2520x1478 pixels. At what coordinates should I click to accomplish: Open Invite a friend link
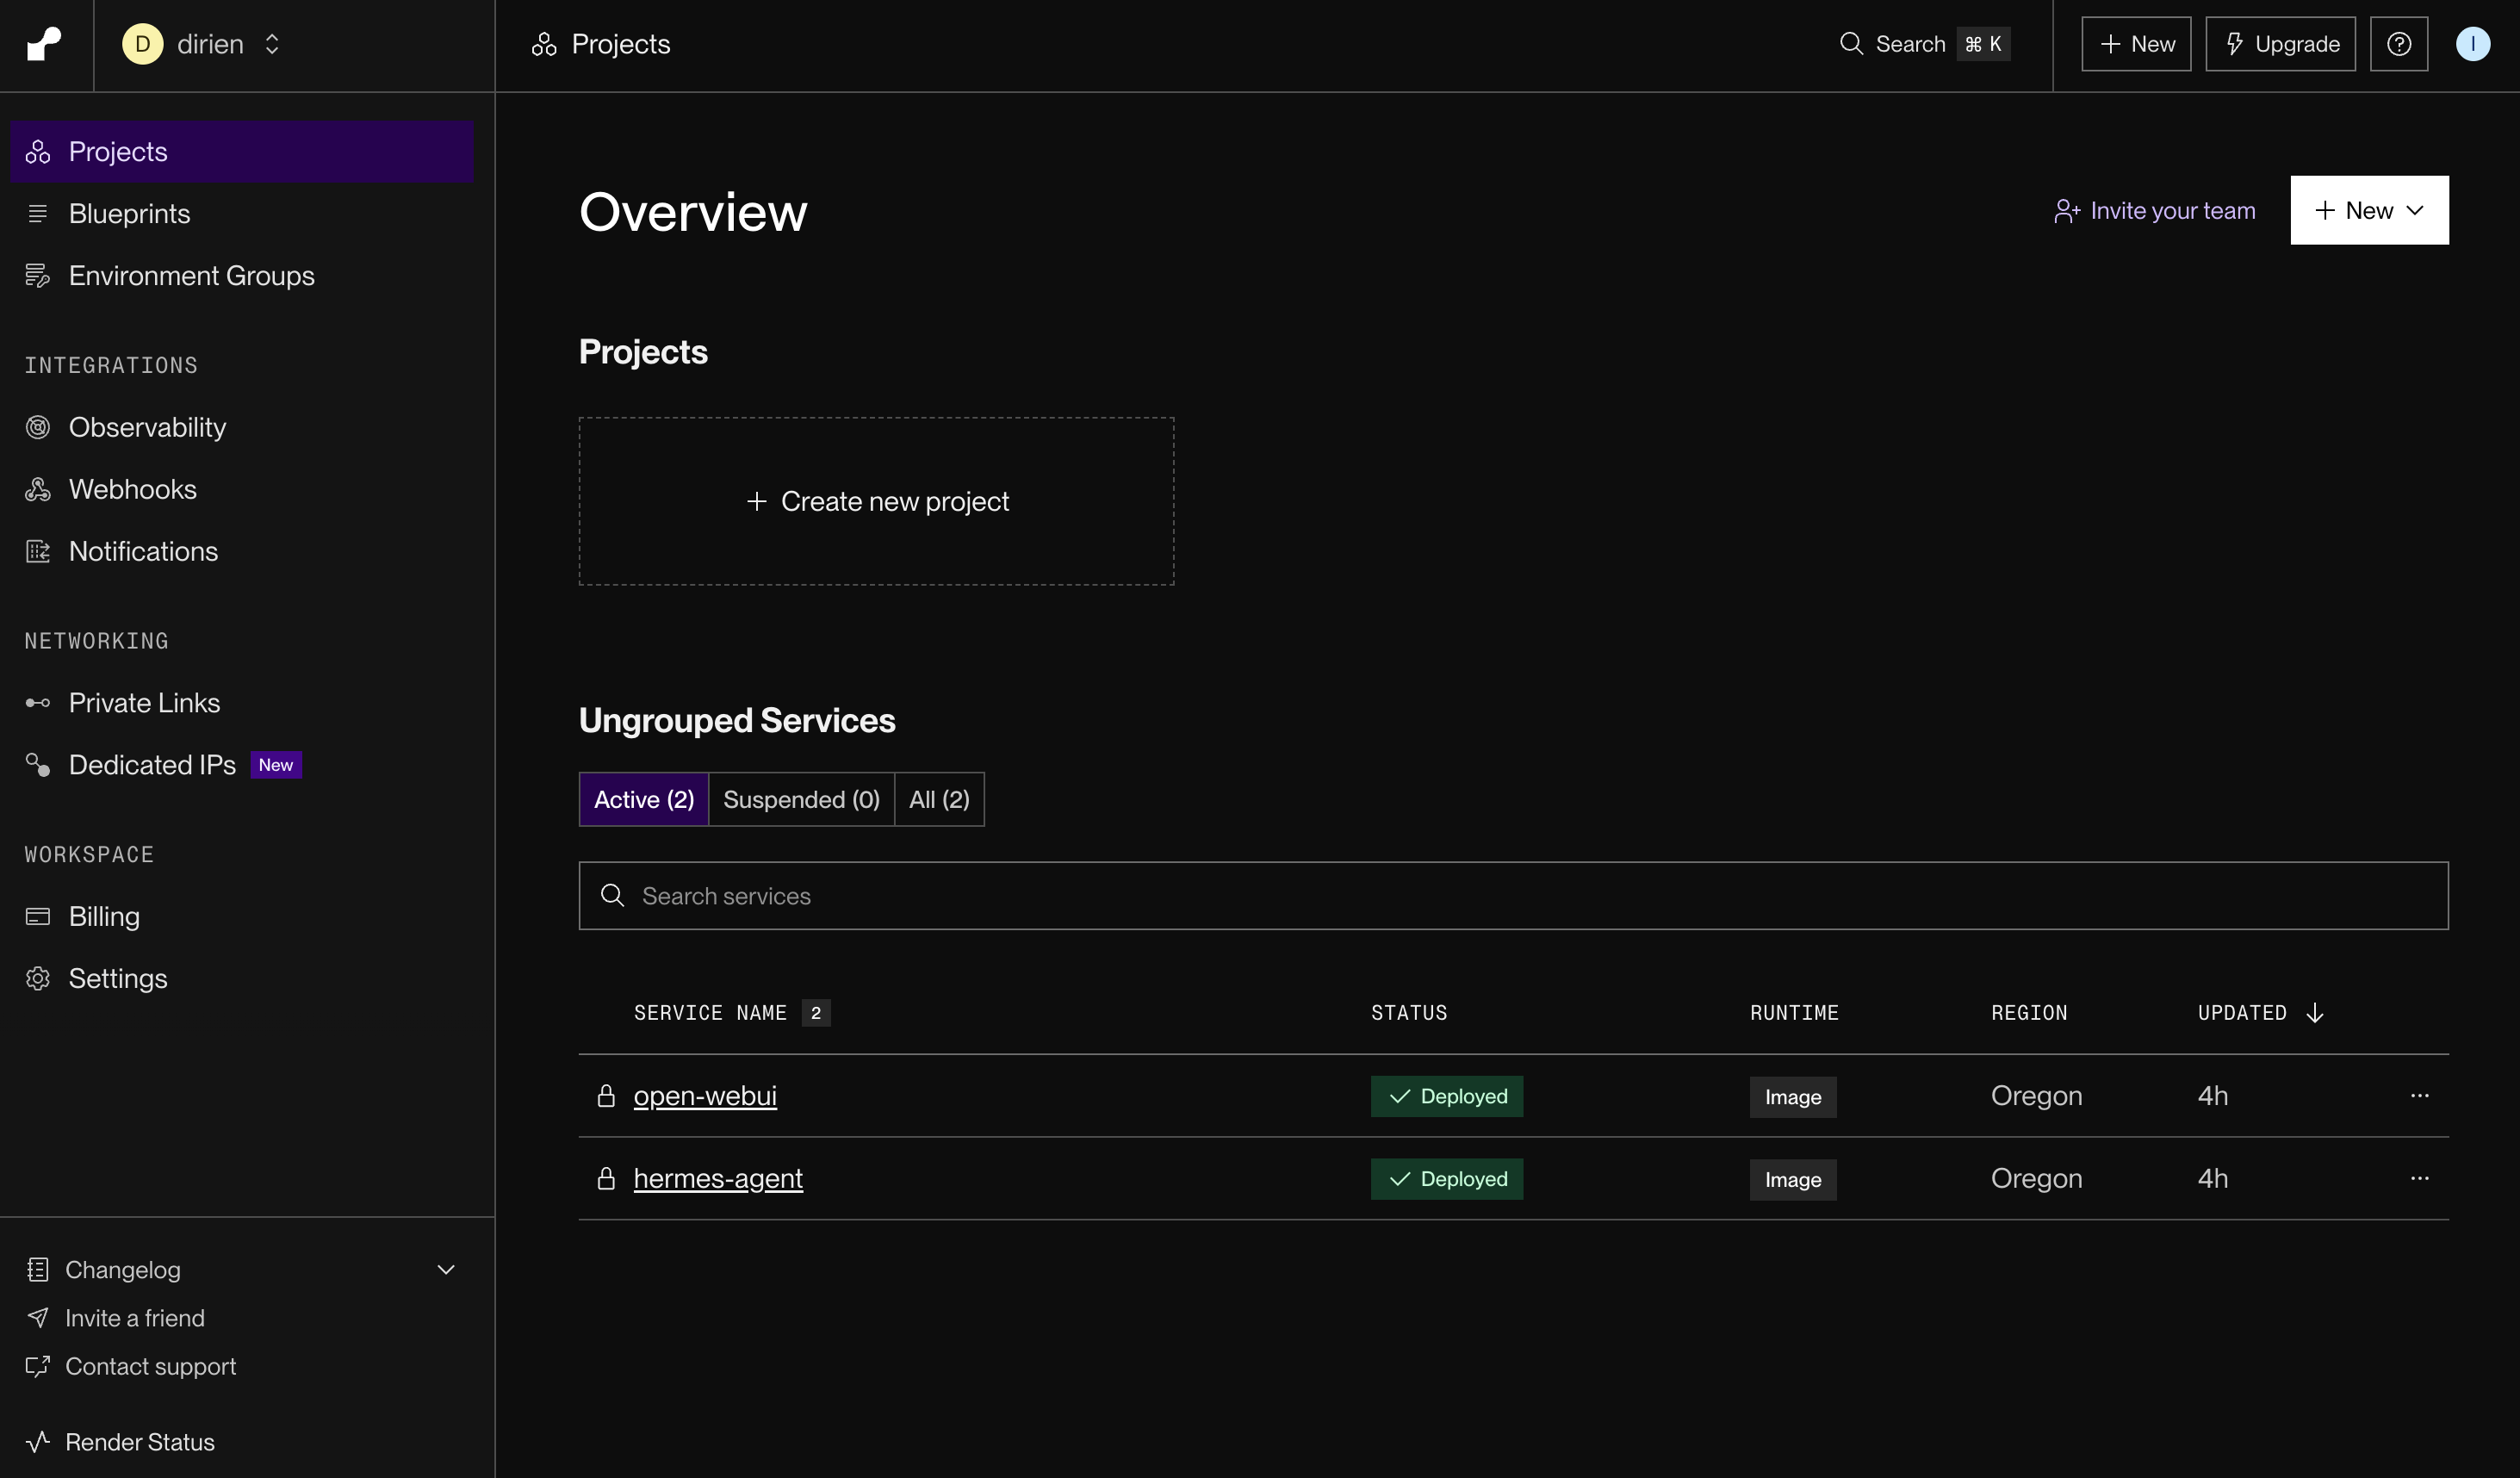click(x=135, y=1318)
